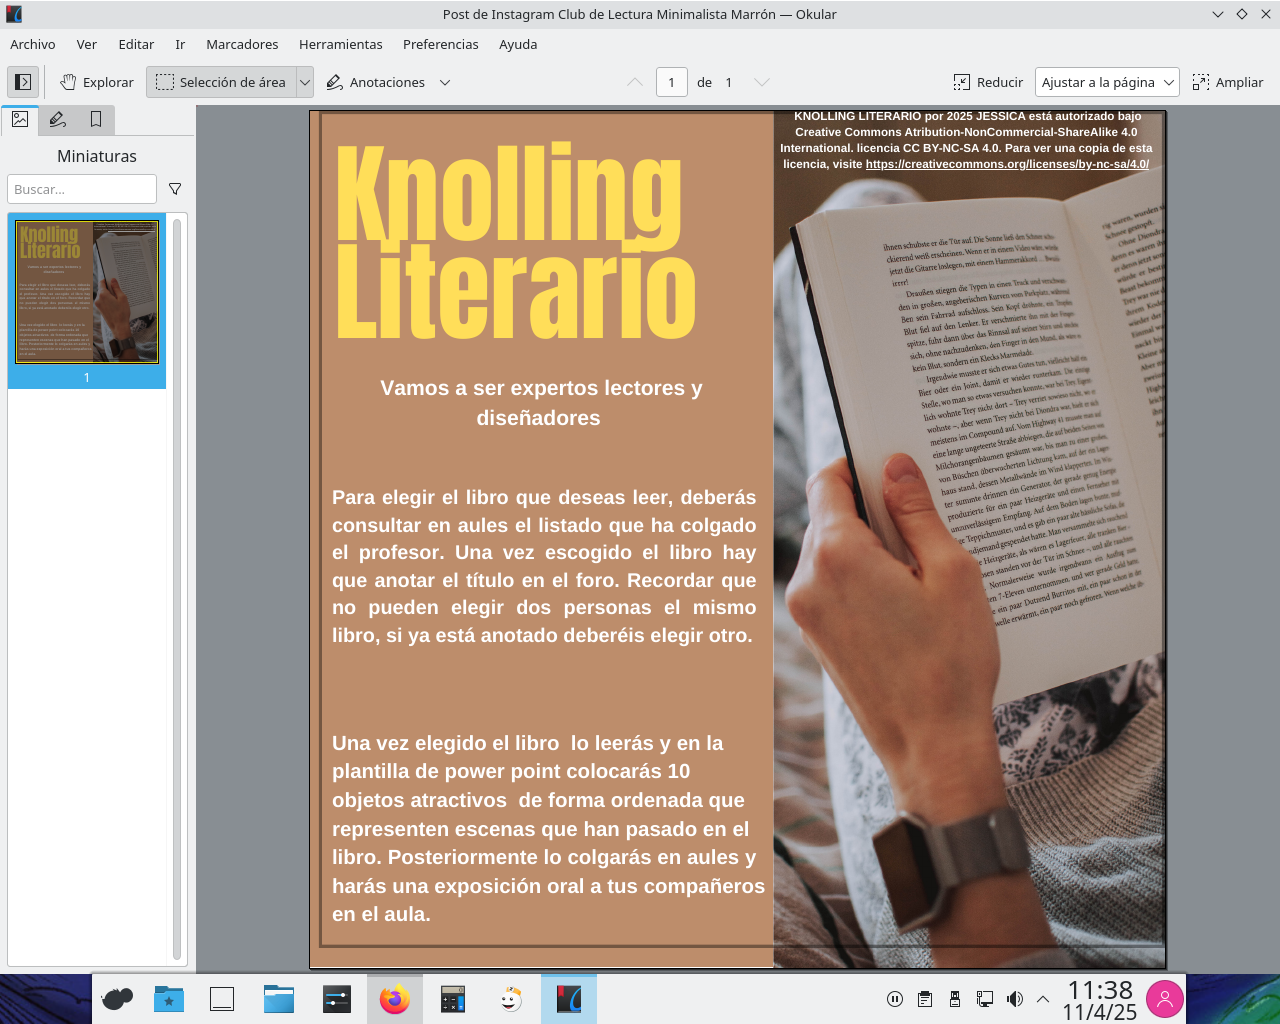The height and width of the screenshot is (1024, 1280).
Task: Open the Marcadores menu
Action: click(x=242, y=44)
